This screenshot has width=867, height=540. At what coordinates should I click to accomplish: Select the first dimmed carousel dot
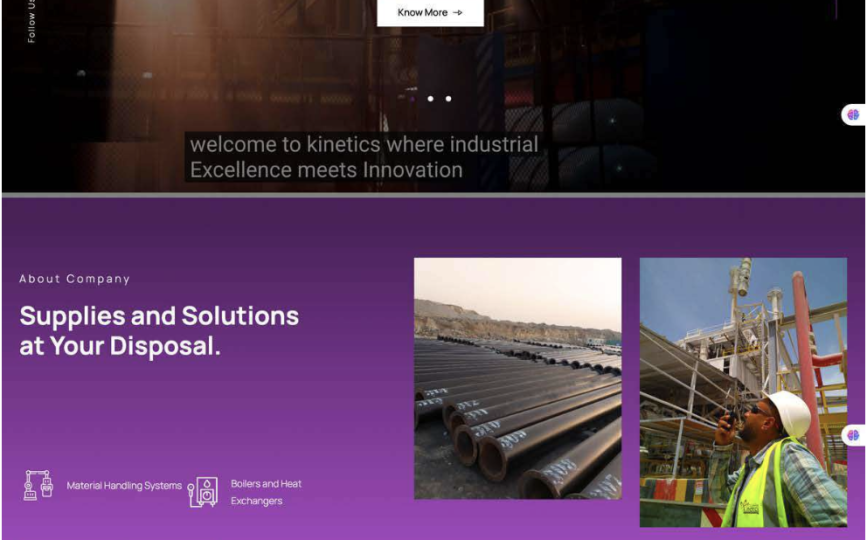pyautogui.click(x=412, y=99)
